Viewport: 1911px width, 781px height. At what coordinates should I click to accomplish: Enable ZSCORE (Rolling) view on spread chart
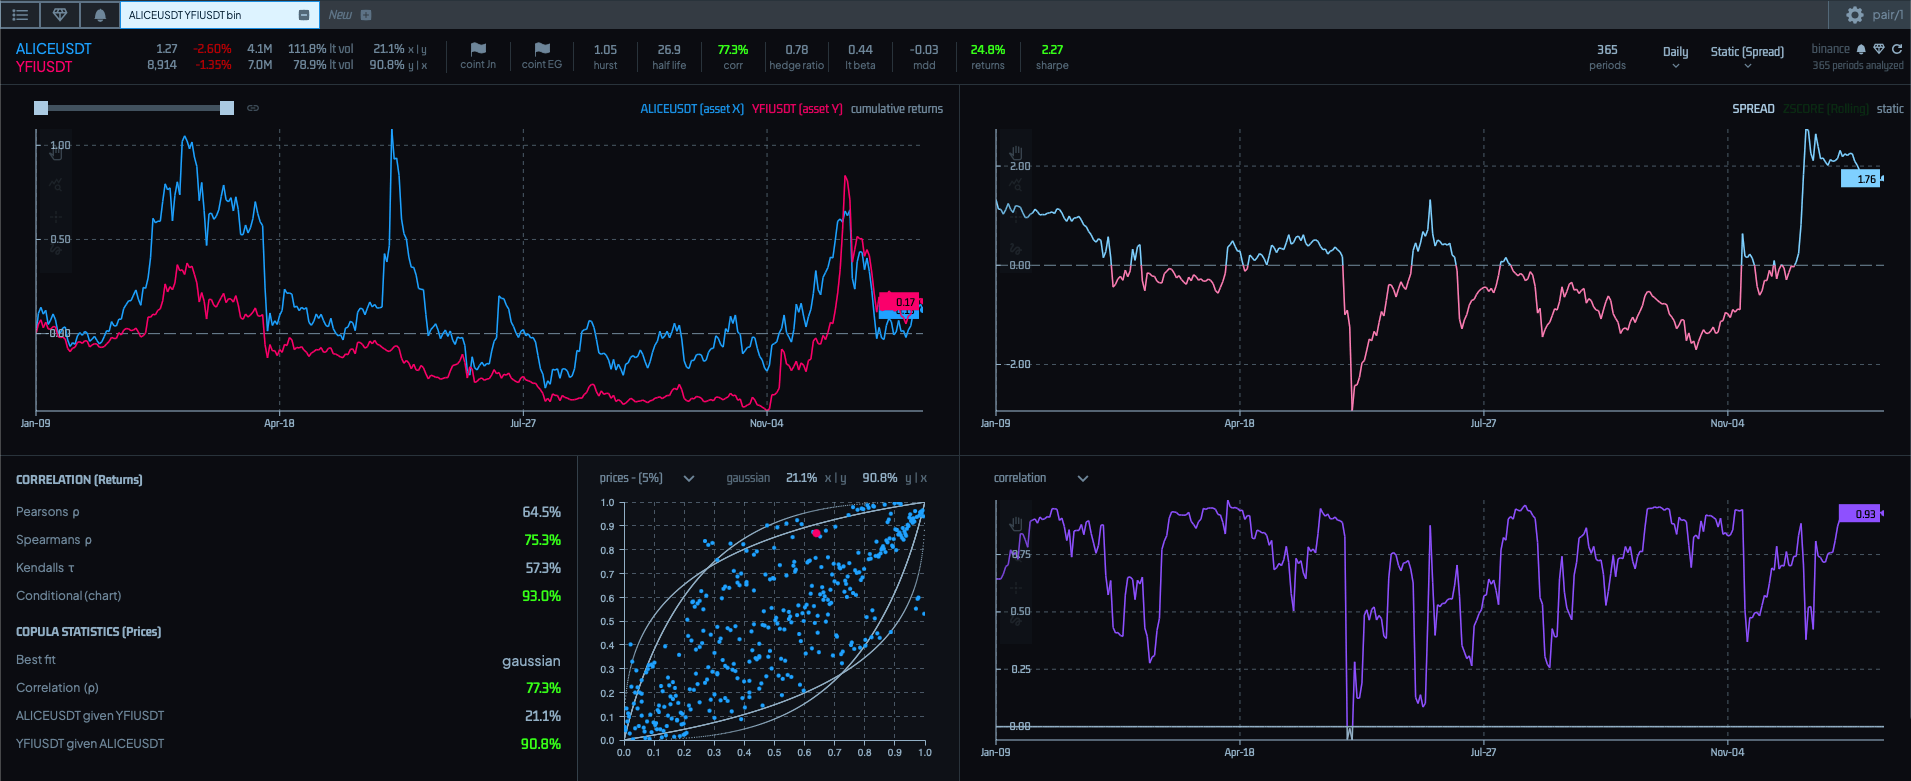point(1825,109)
